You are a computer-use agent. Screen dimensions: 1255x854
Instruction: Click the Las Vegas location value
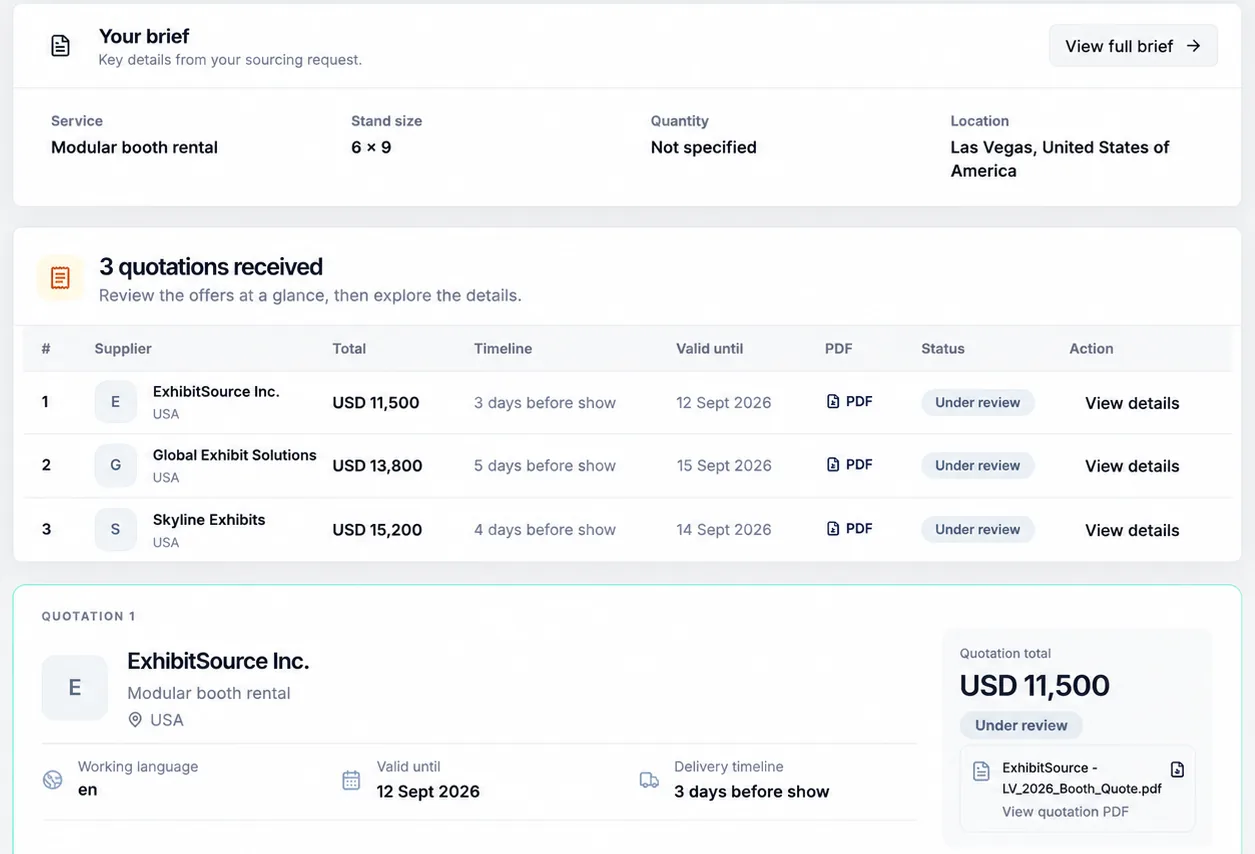(x=1060, y=159)
